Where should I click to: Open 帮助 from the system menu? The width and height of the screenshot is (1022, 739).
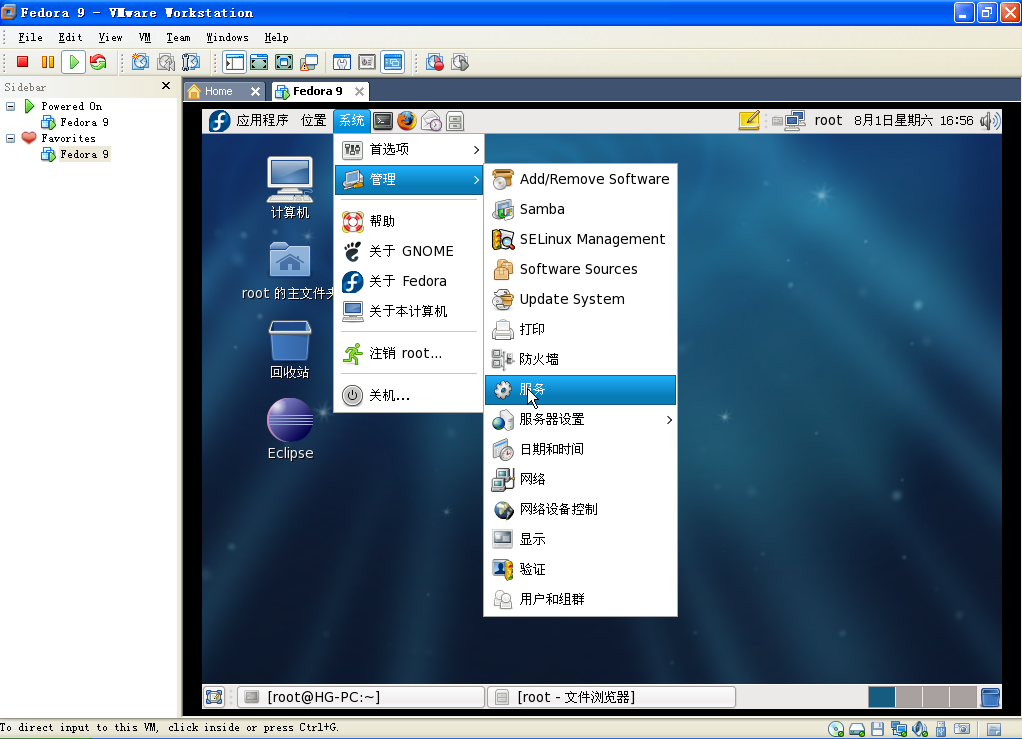[409, 222]
